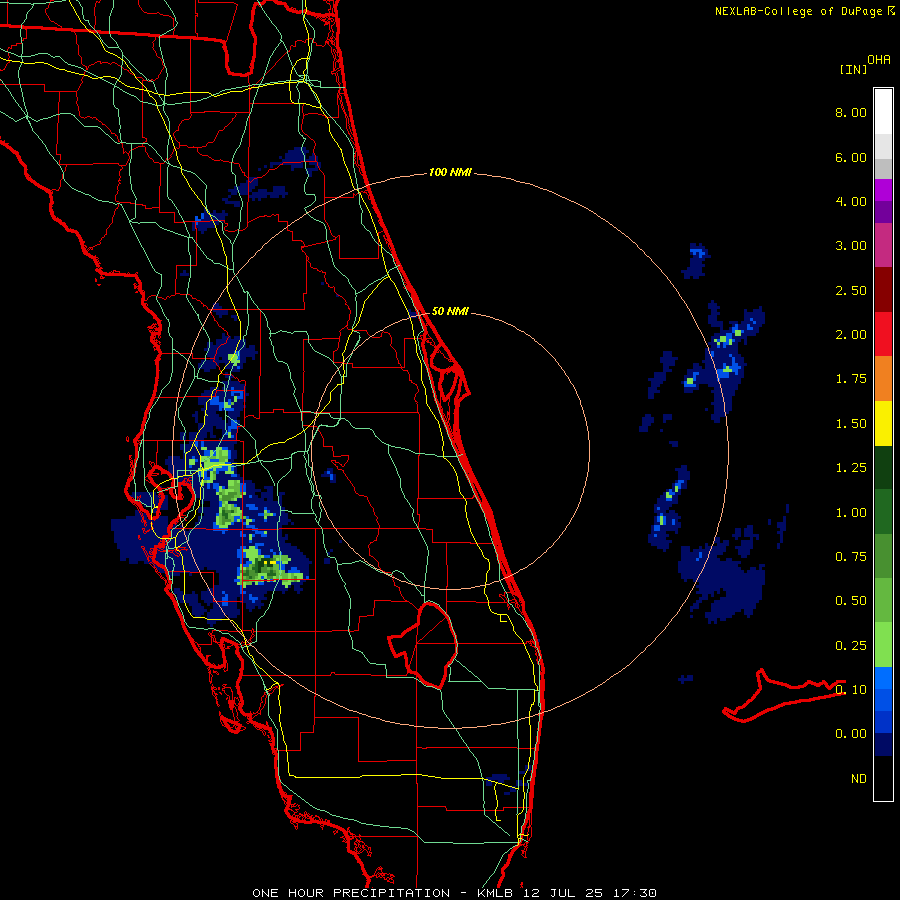Select the 0.25 legend value
The image size is (900, 900).
click(x=851, y=646)
